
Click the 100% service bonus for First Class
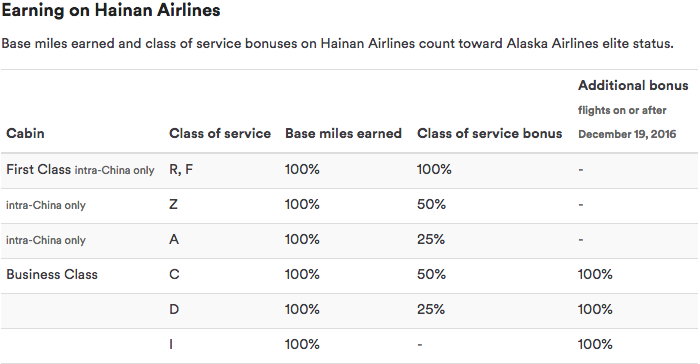(x=434, y=170)
